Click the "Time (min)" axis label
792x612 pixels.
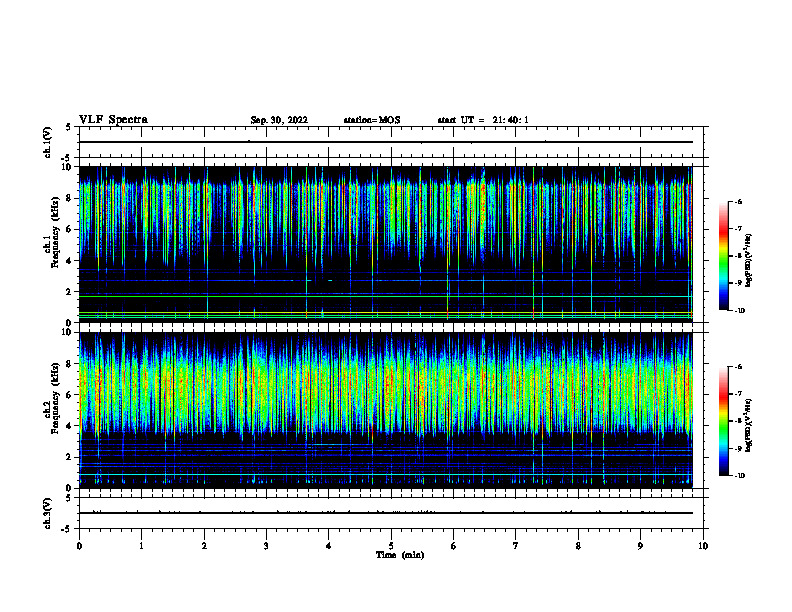400,555
